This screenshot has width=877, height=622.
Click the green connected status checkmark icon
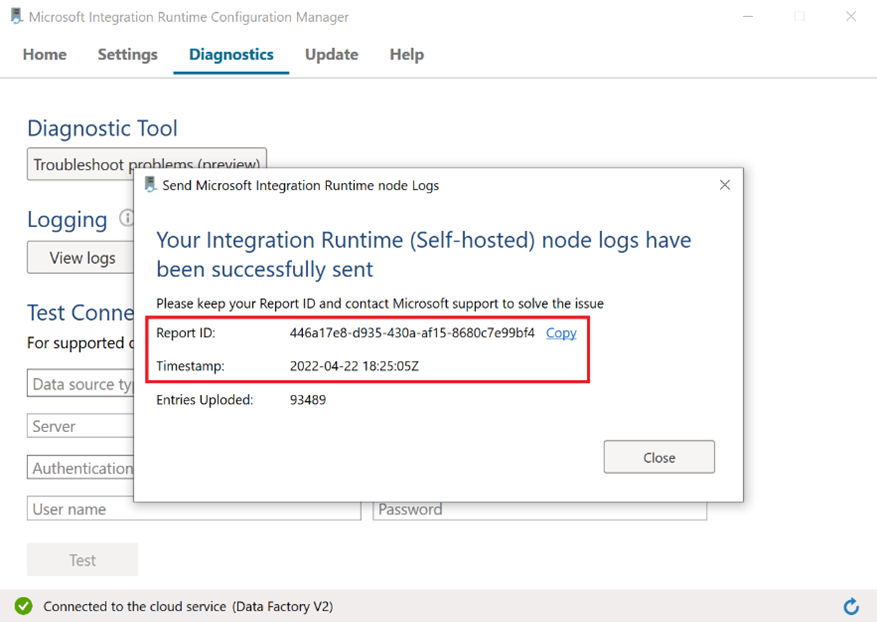coord(23,606)
